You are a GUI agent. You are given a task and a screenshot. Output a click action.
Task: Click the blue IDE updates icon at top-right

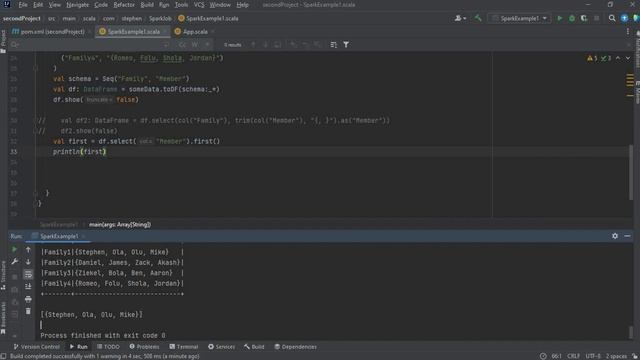tap(624, 18)
